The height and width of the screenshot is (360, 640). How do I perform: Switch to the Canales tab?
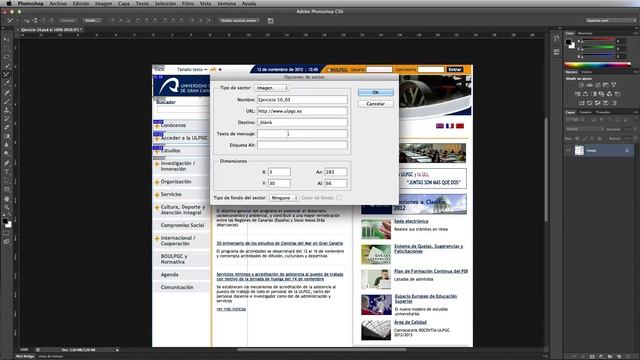tap(585, 112)
